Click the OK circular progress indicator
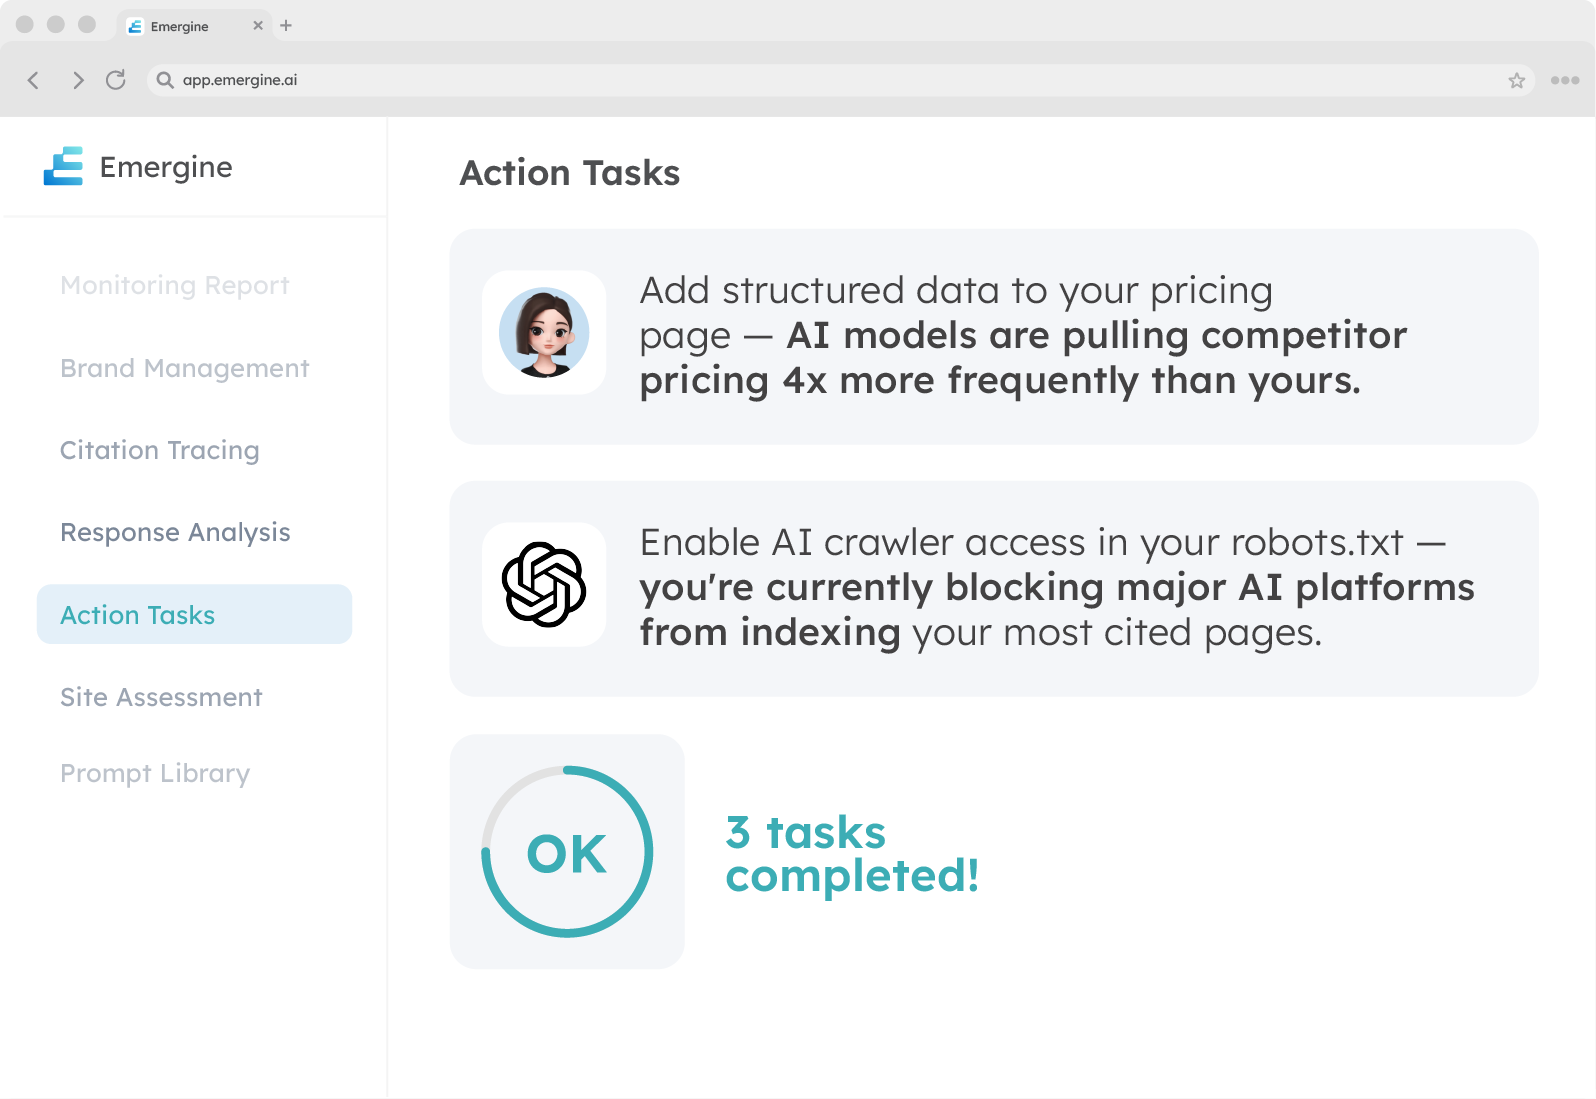1596x1099 pixels. coord(567,852)
